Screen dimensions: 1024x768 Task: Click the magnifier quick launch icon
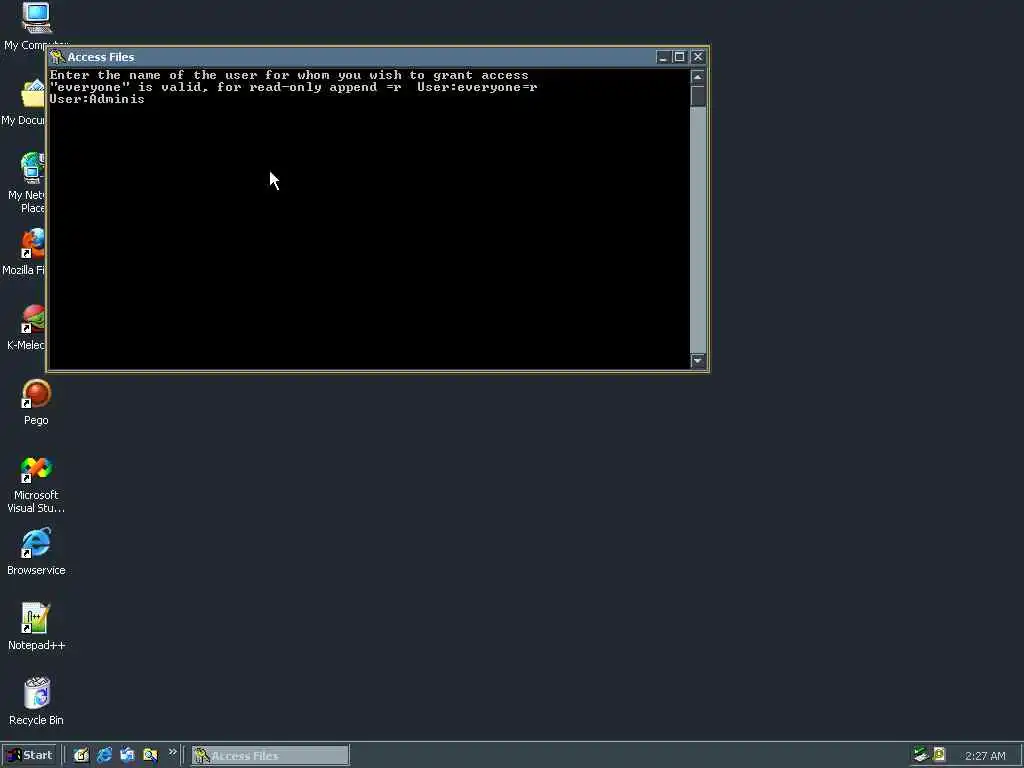point(150,755)
